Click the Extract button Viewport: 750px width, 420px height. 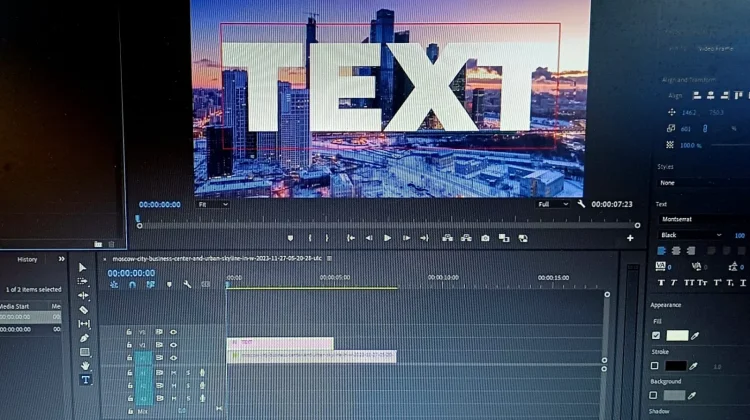tap(466, 238)
